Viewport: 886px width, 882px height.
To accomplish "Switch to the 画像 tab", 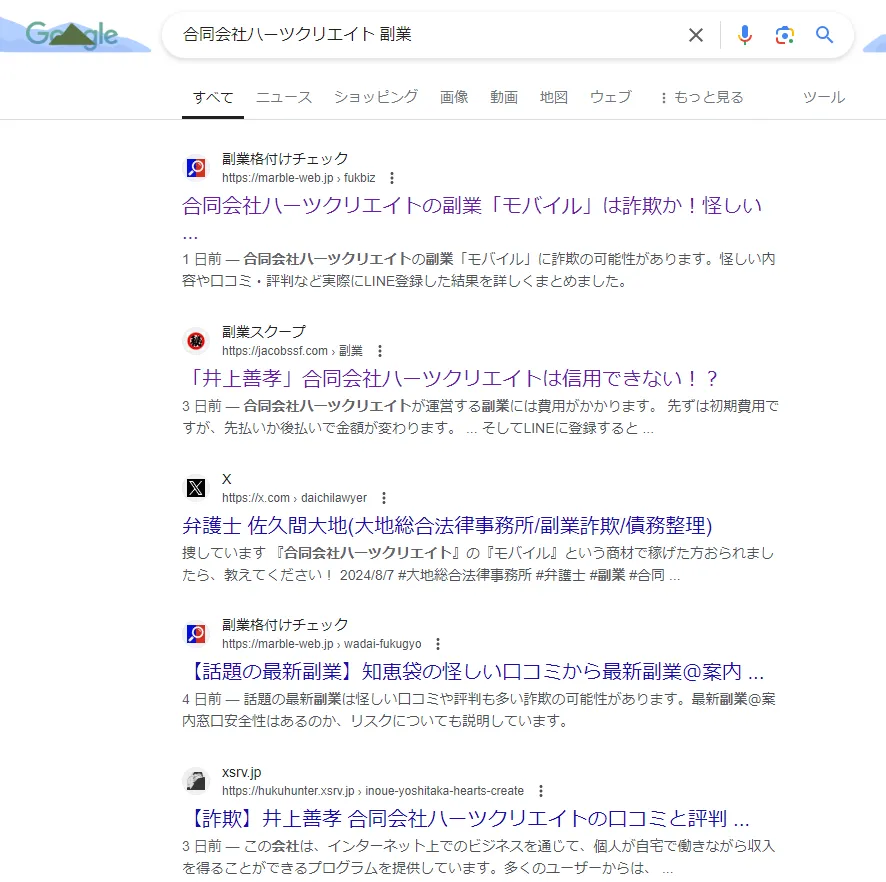I will (x=454, y=97).
